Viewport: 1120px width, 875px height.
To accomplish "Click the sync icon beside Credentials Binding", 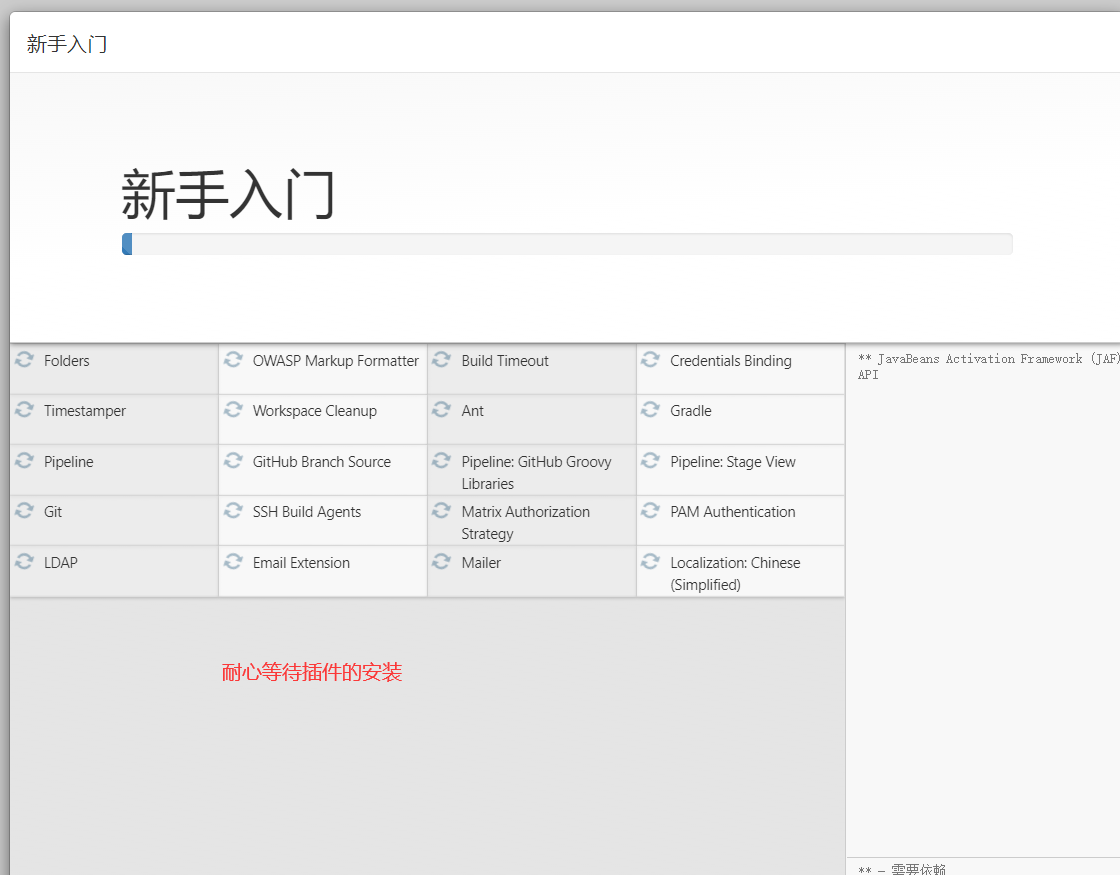I will pos(650,359).
